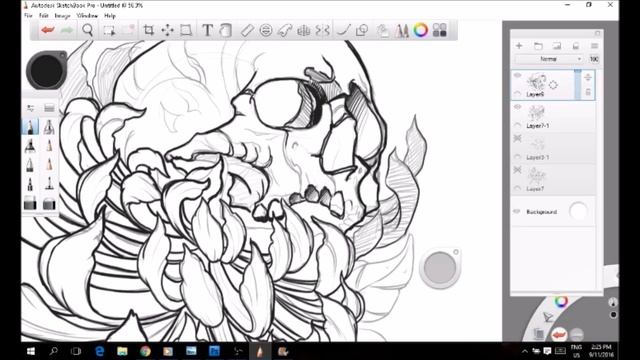Image resolution: width=640 pixels, height=360 pixels.
Task: Toggle Background layer visibility eye
Action: click(517, 211)
